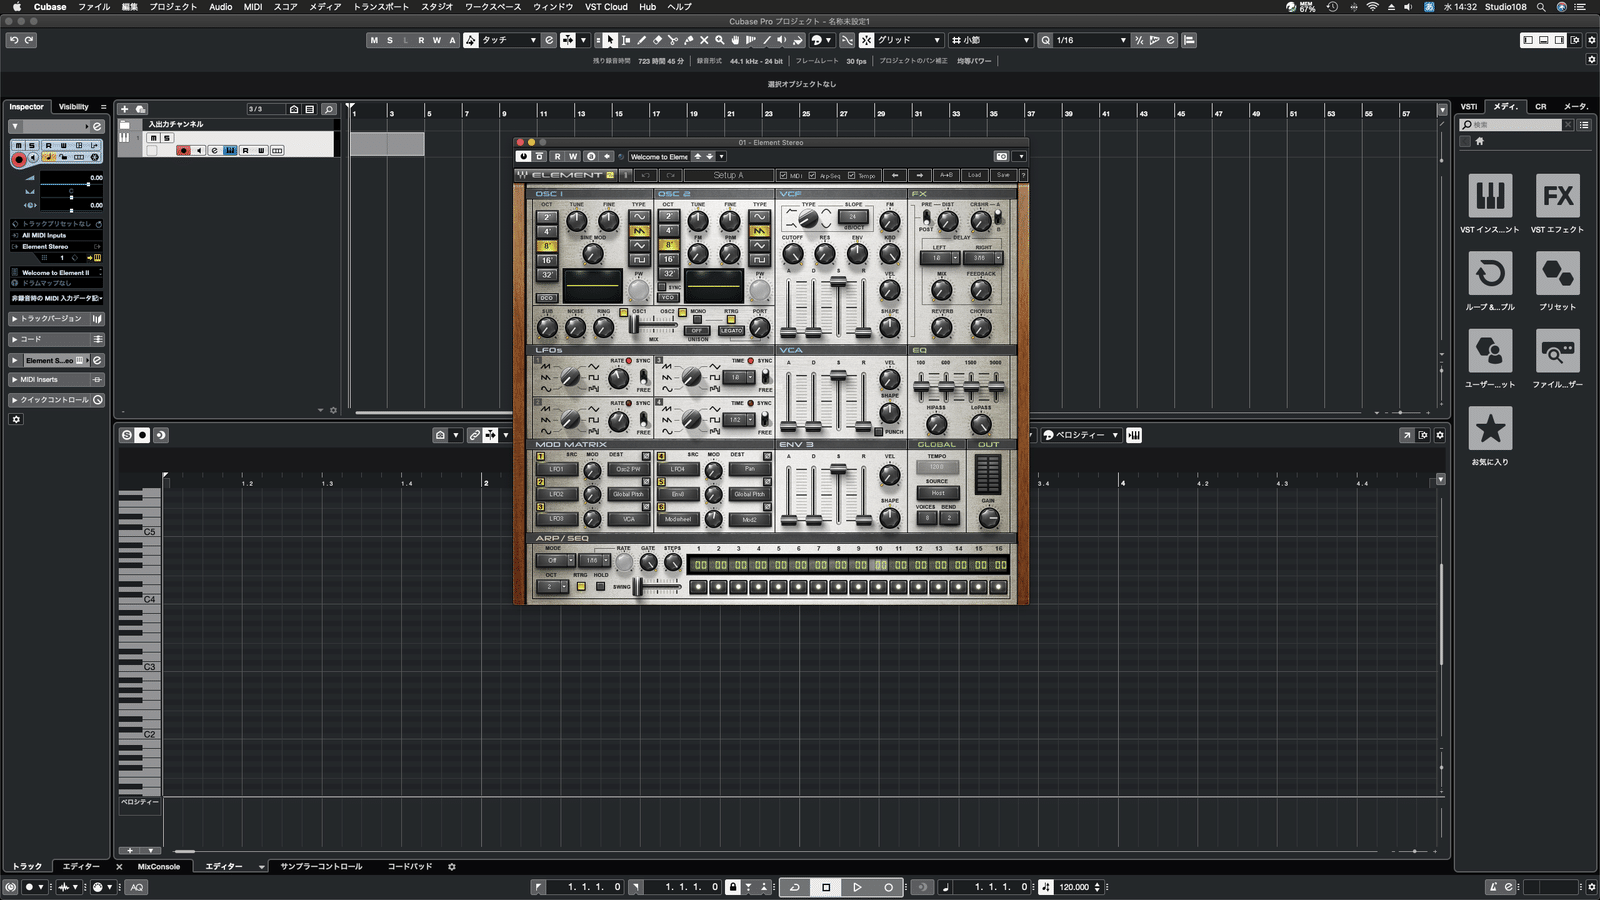Toggle plugin bypass power button

pyautogui.click(x=523, y=156)
